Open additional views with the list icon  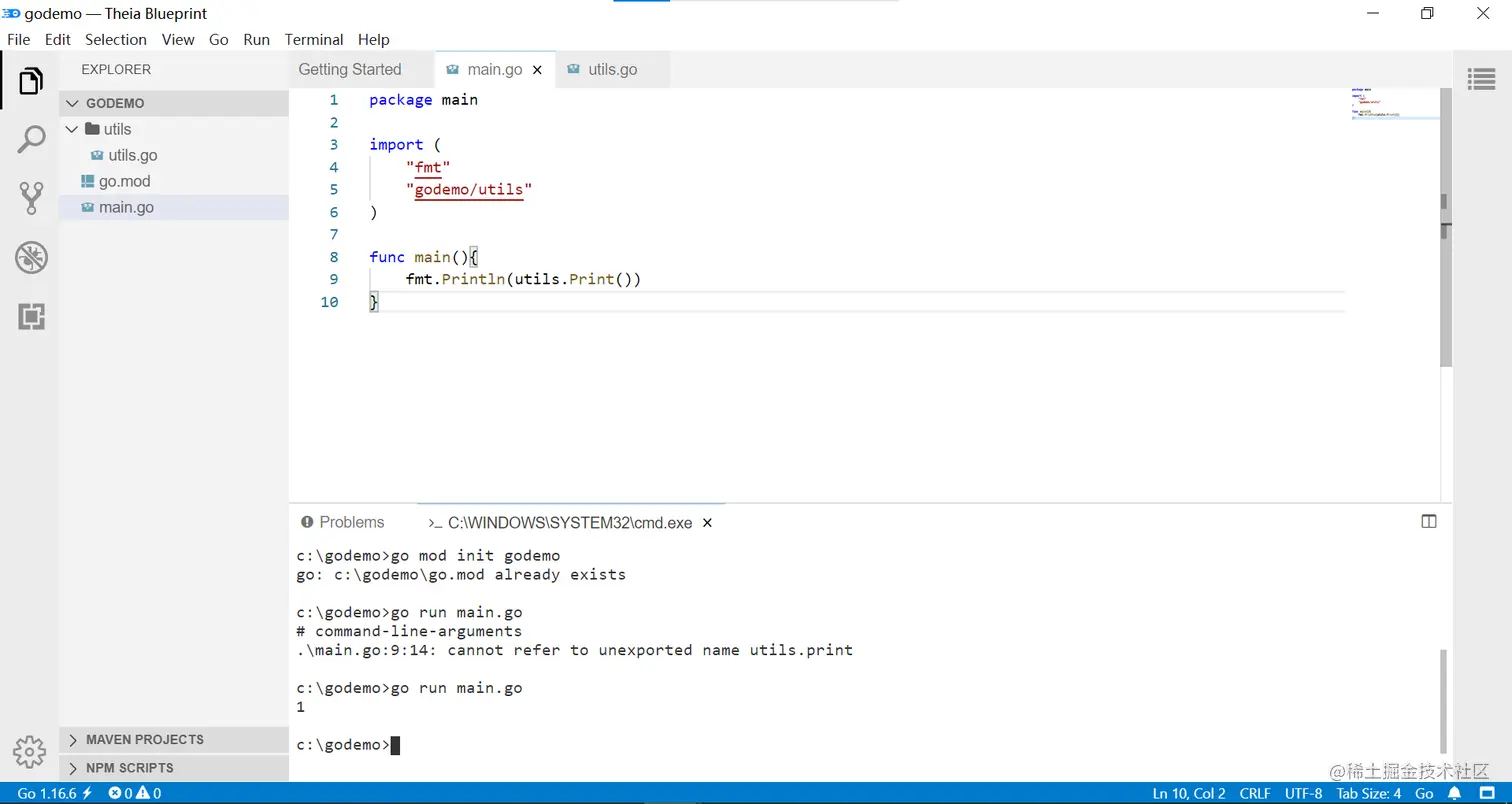coord(1482,78)
